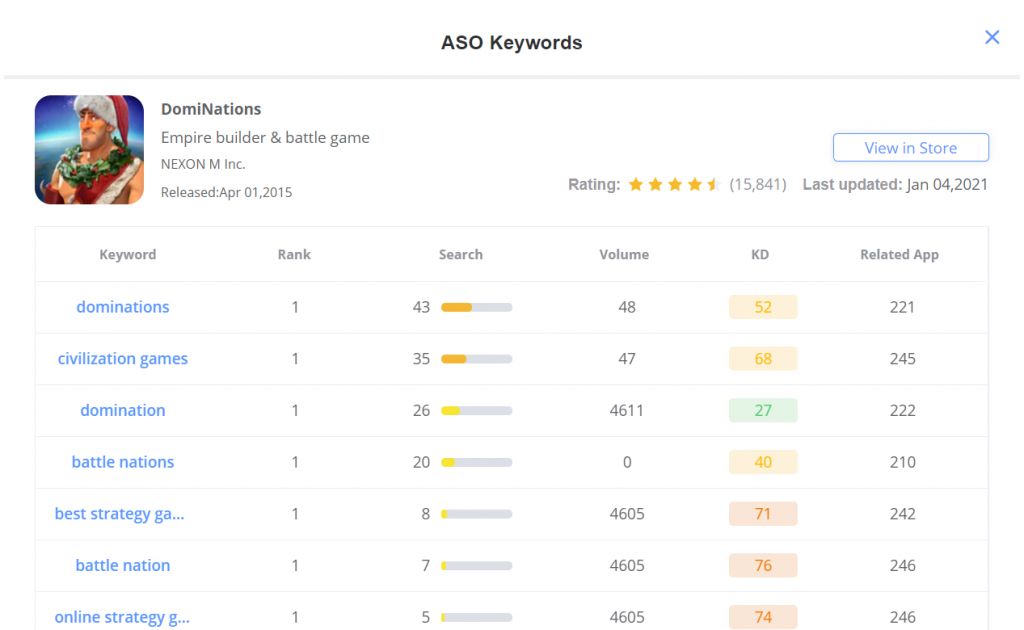Select the 'domination' keyword link

(x=123, y=410)
